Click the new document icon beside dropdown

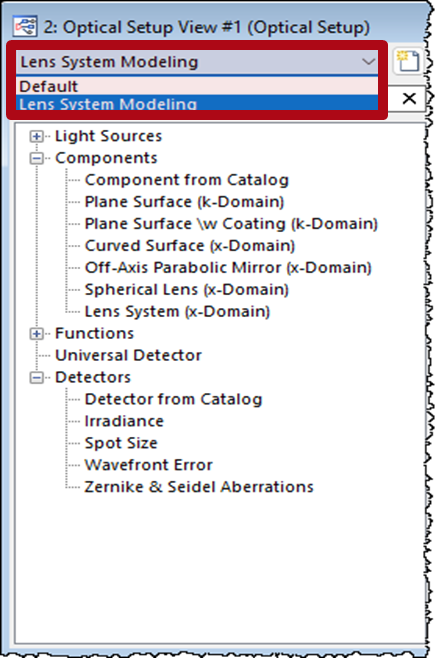(408, 62)
